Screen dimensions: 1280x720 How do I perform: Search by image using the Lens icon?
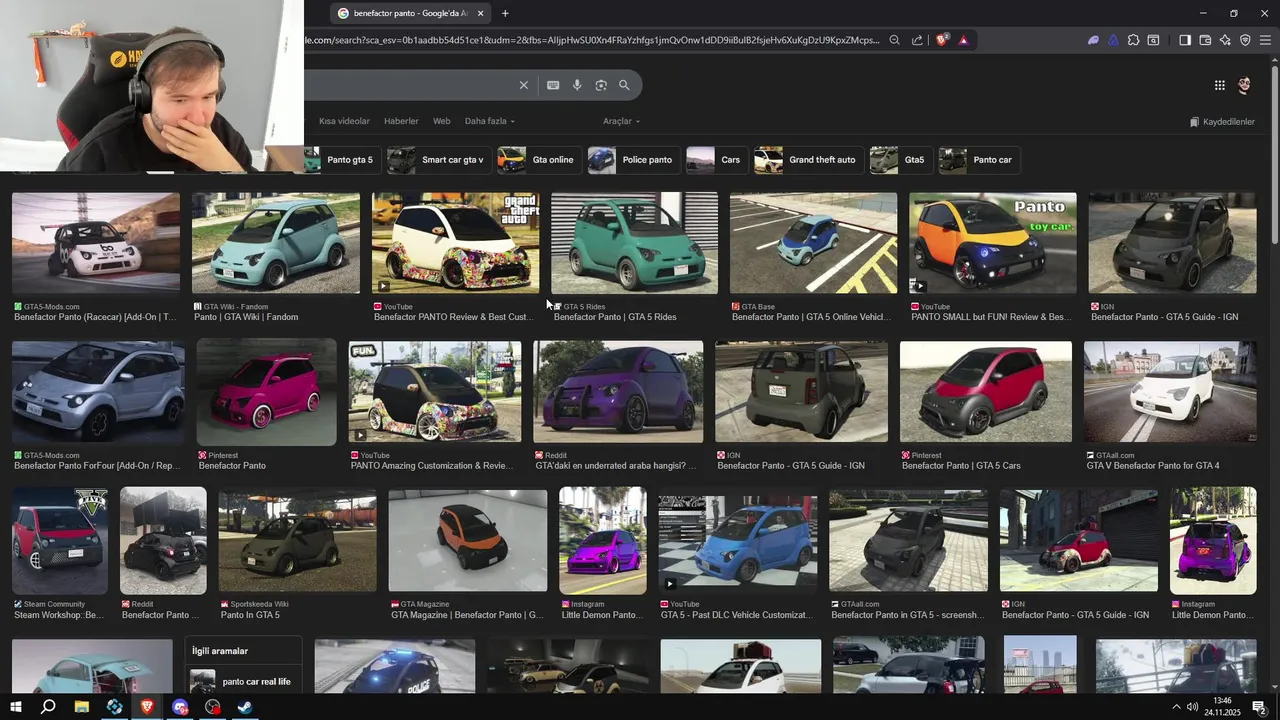click(x=601, y=85)
